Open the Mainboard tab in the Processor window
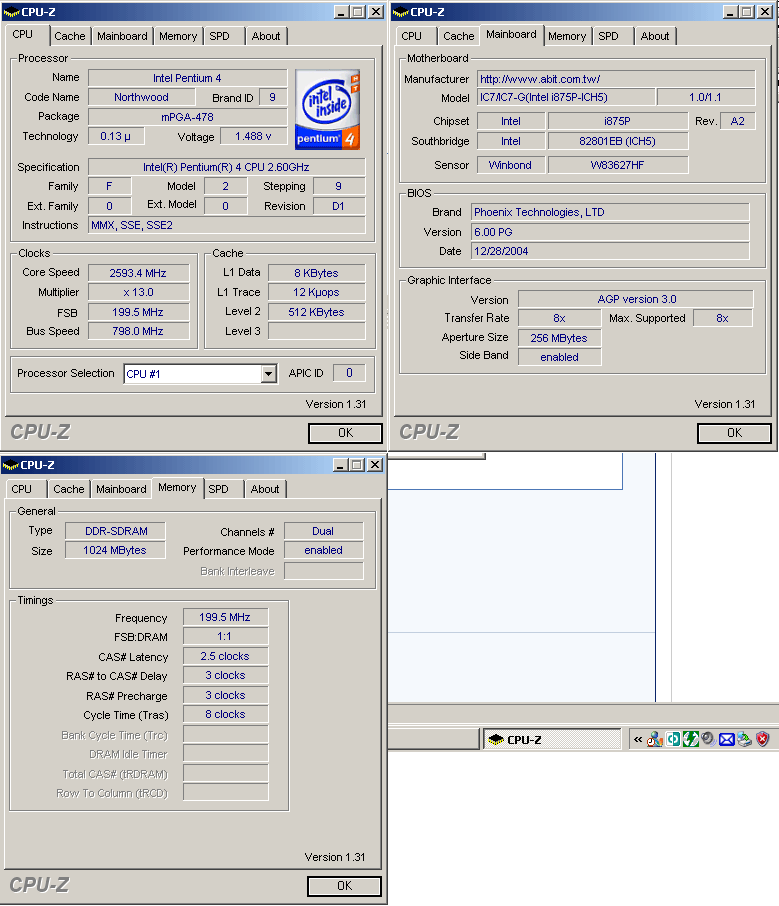 [122, 36]
